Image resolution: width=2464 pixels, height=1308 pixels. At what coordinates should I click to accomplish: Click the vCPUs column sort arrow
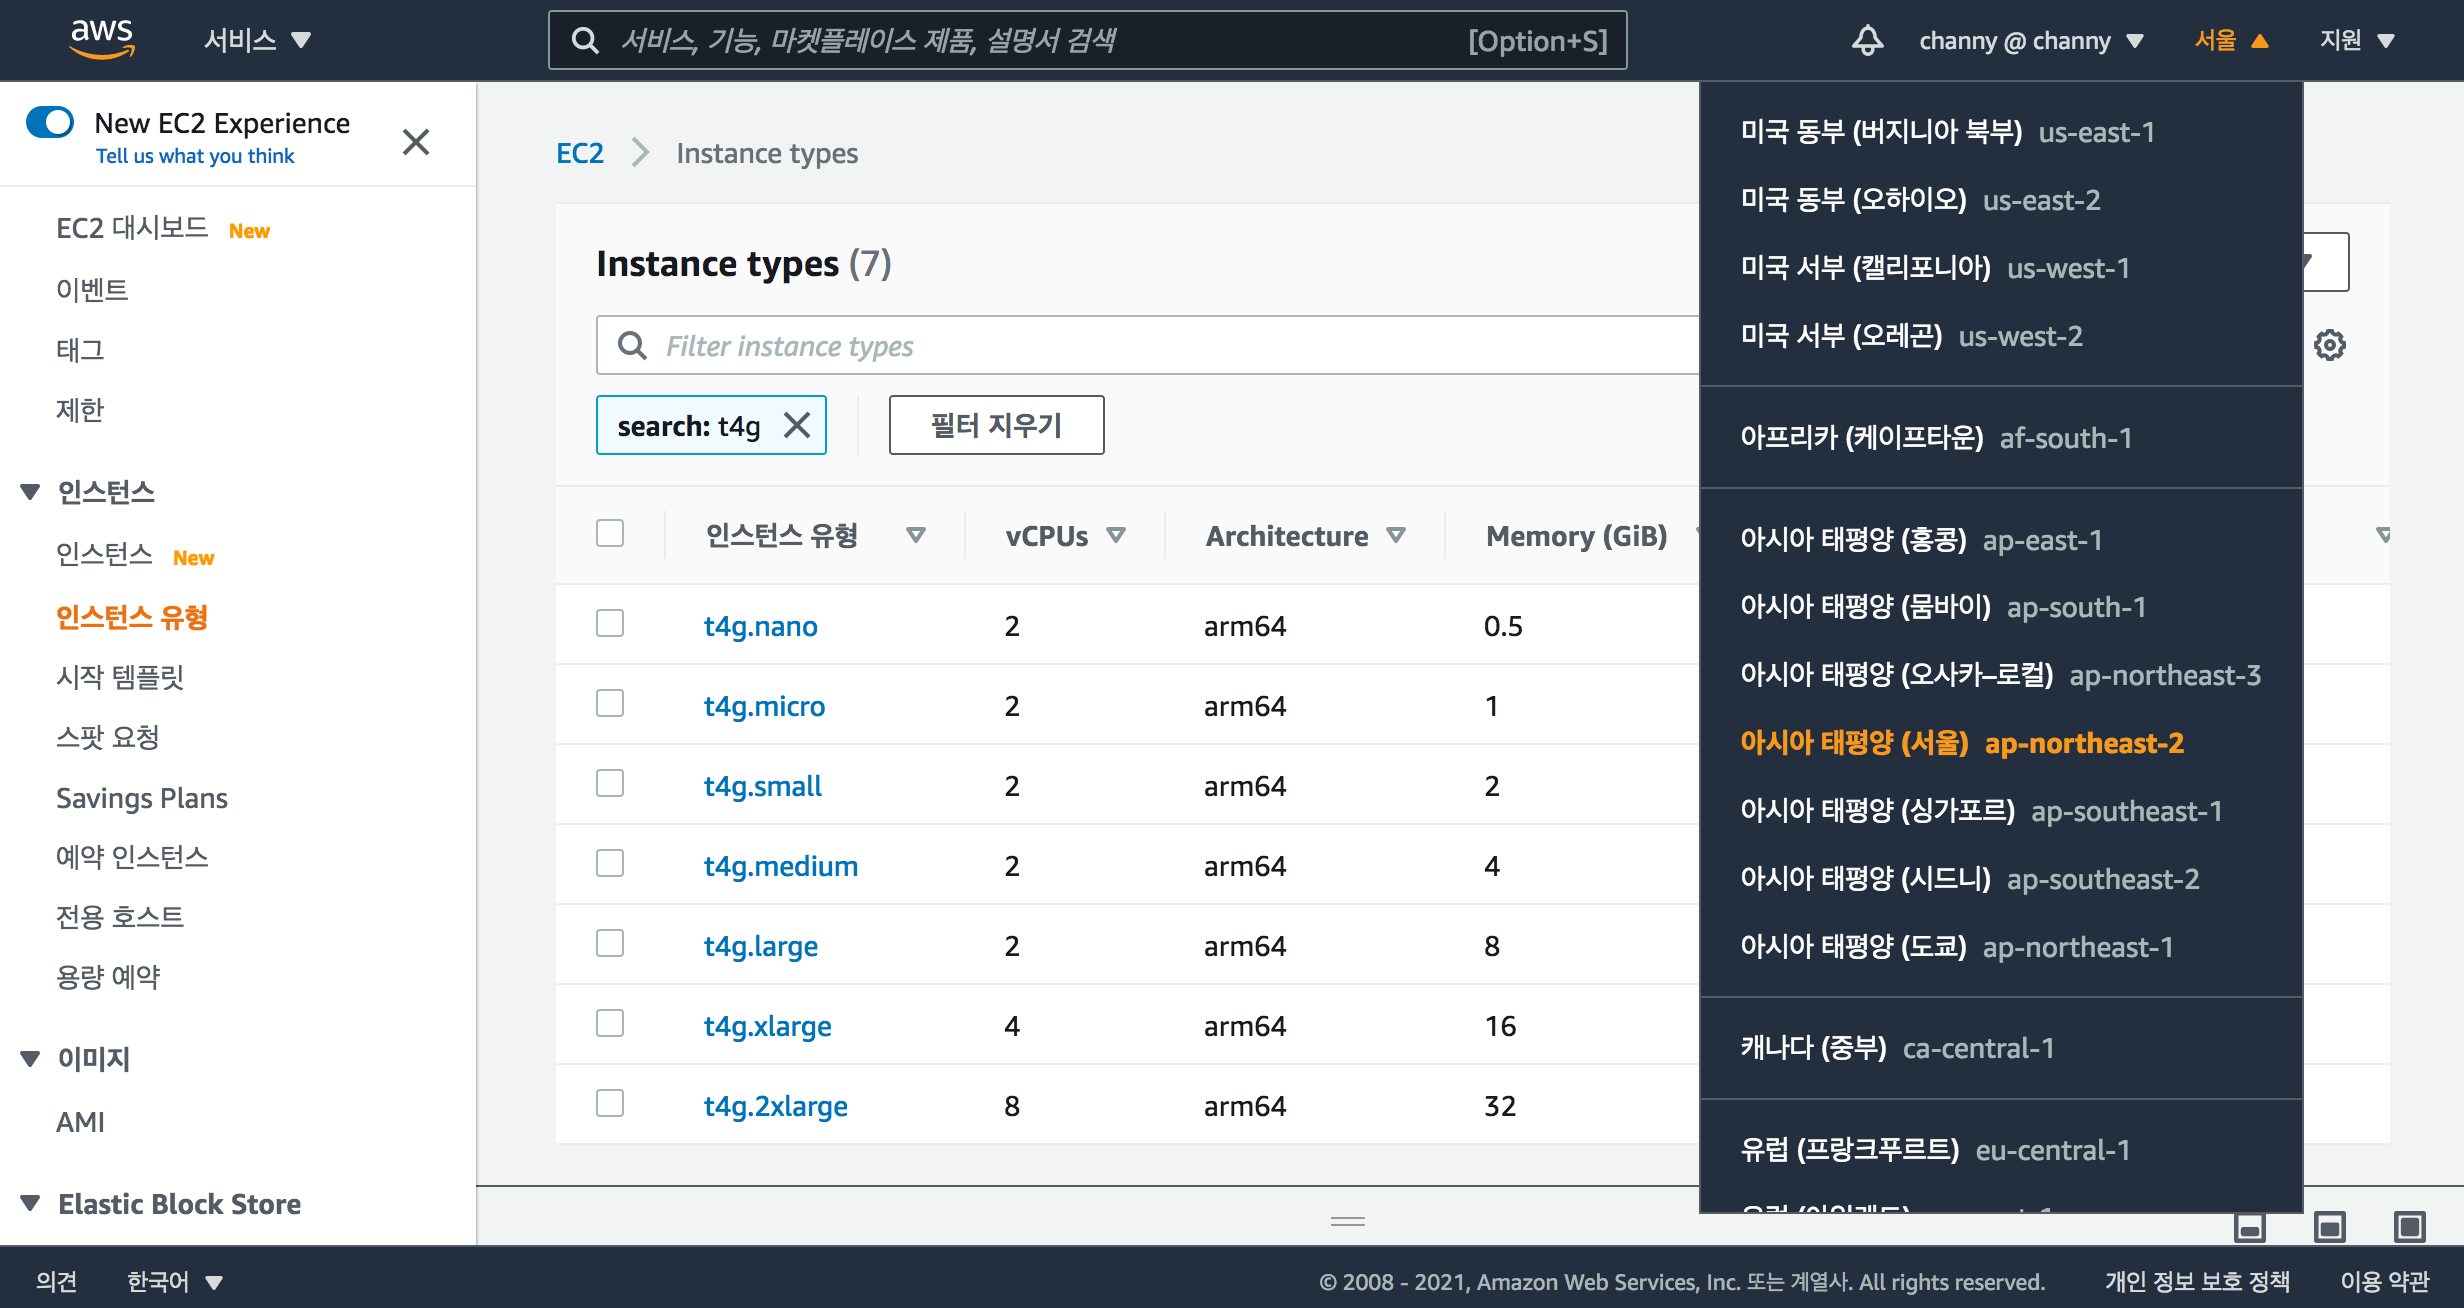point(1117,536)
